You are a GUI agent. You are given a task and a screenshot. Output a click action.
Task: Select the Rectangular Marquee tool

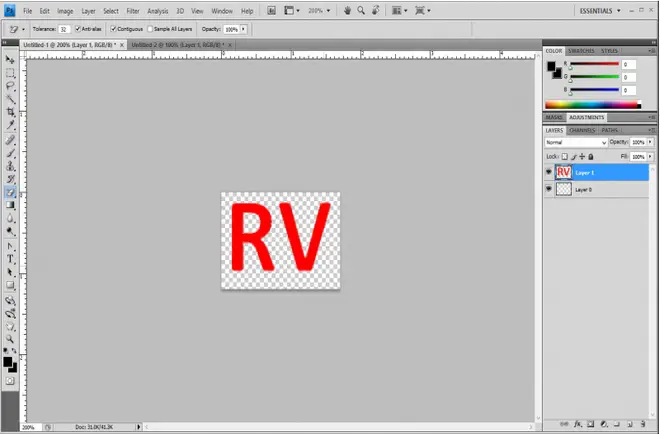(10, 74)
